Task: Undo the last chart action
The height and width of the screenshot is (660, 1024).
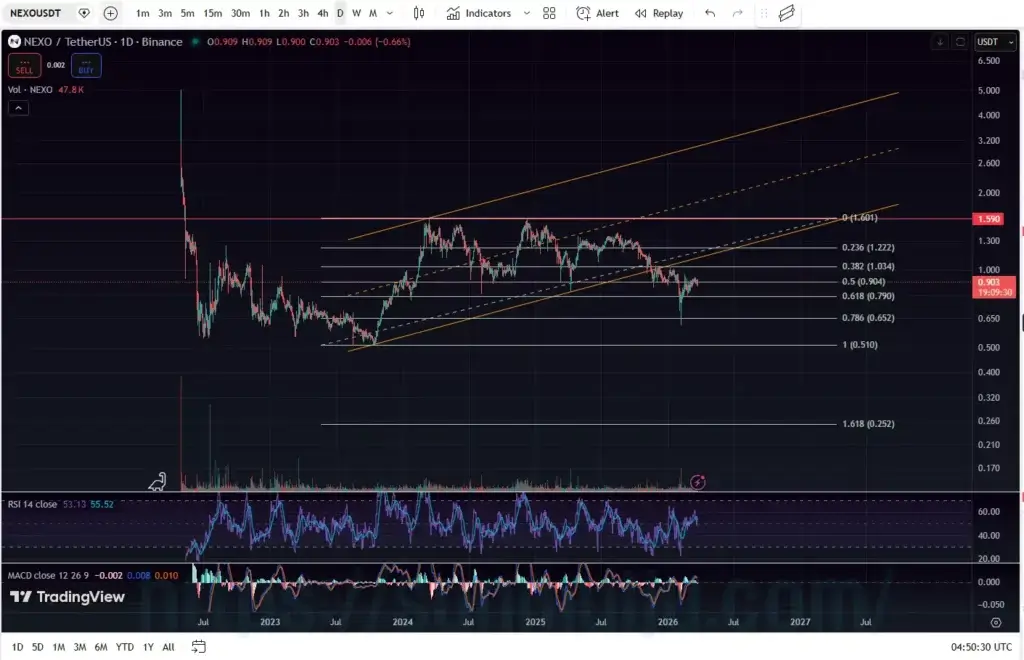Action: [x=710, y=13]
